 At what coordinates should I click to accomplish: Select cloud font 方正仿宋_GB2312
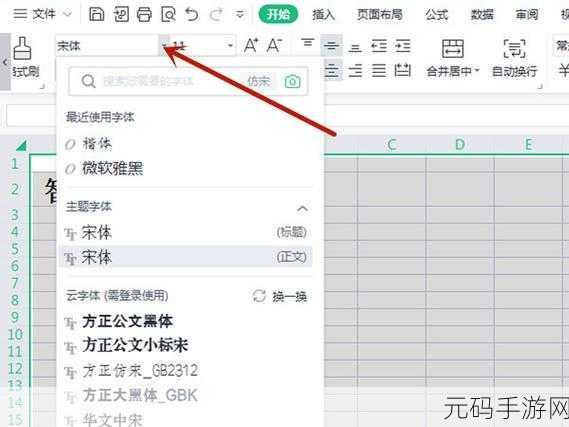click(140, 371)
